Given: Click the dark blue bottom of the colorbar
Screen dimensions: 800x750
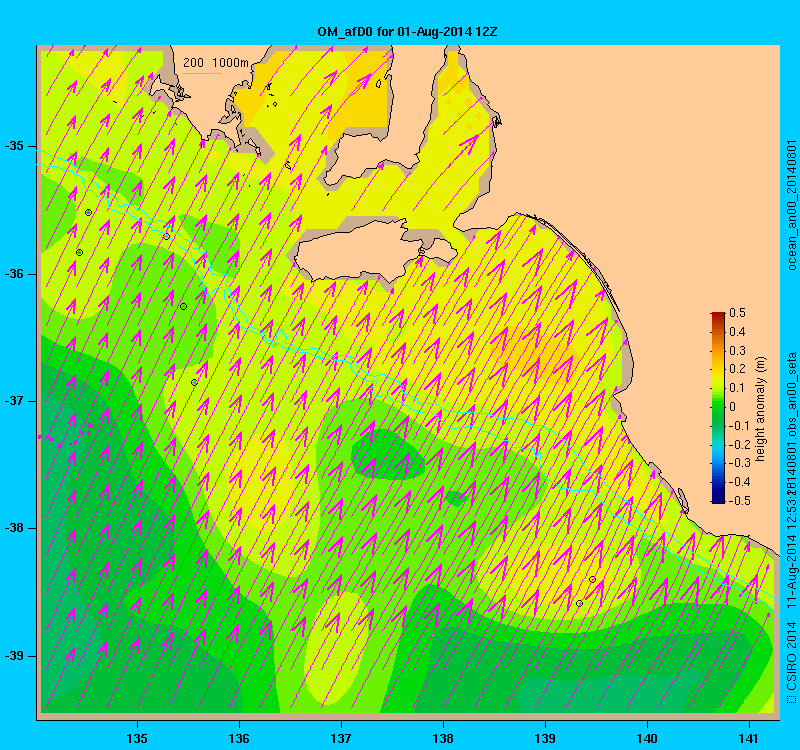Looking at the screenshot, I should pyautogui.click(x=718, y=498).
